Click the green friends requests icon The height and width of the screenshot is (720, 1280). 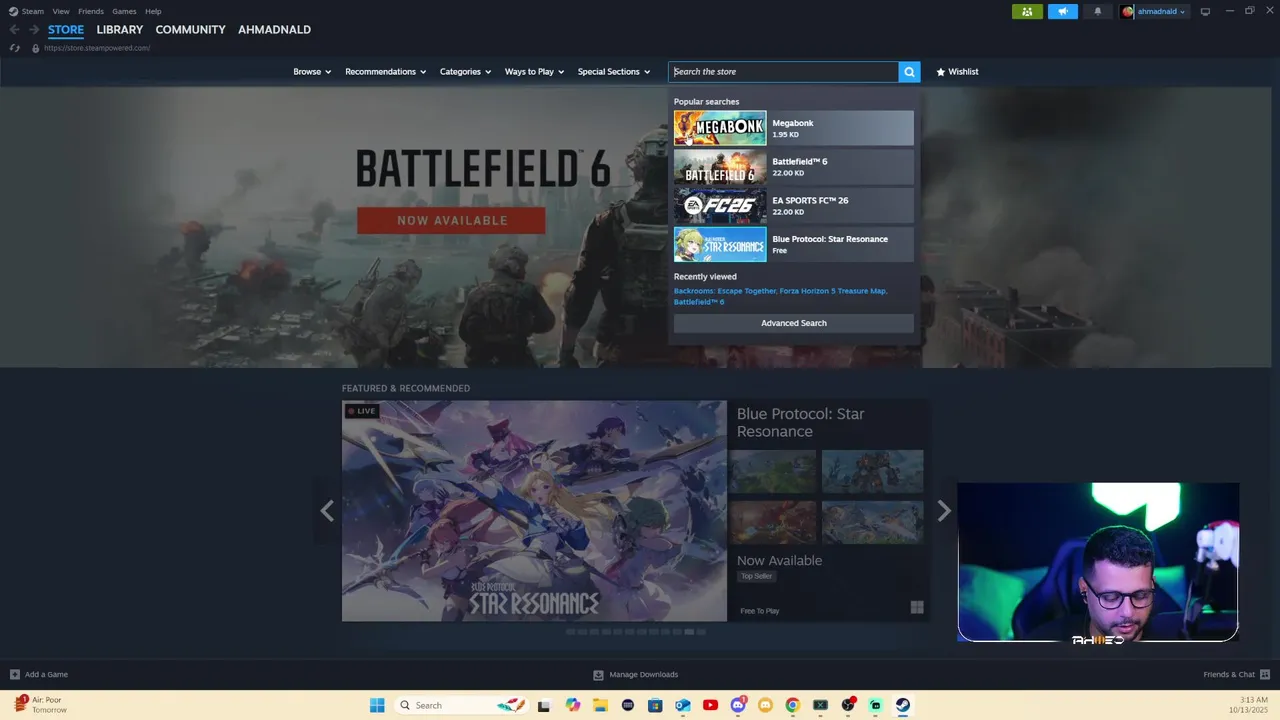pyautogui.click(x=1027, y=12)
